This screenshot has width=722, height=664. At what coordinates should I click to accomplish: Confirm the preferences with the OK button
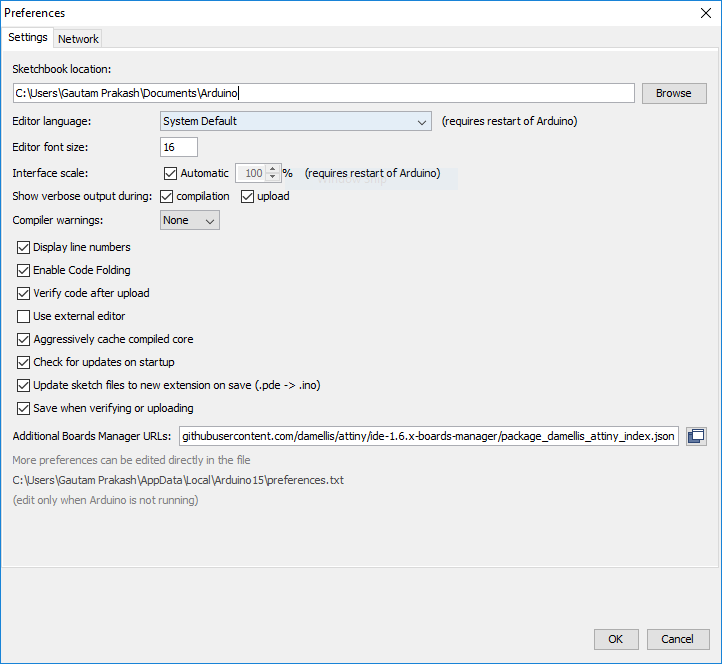coord(616,639)
